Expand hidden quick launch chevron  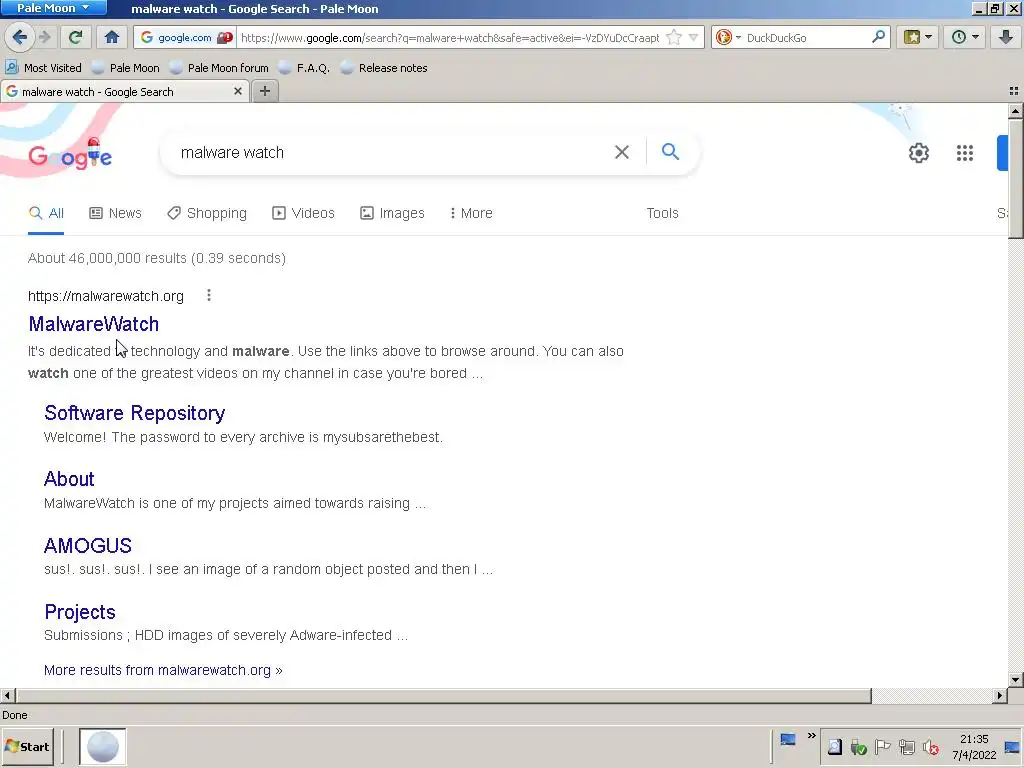811,736
